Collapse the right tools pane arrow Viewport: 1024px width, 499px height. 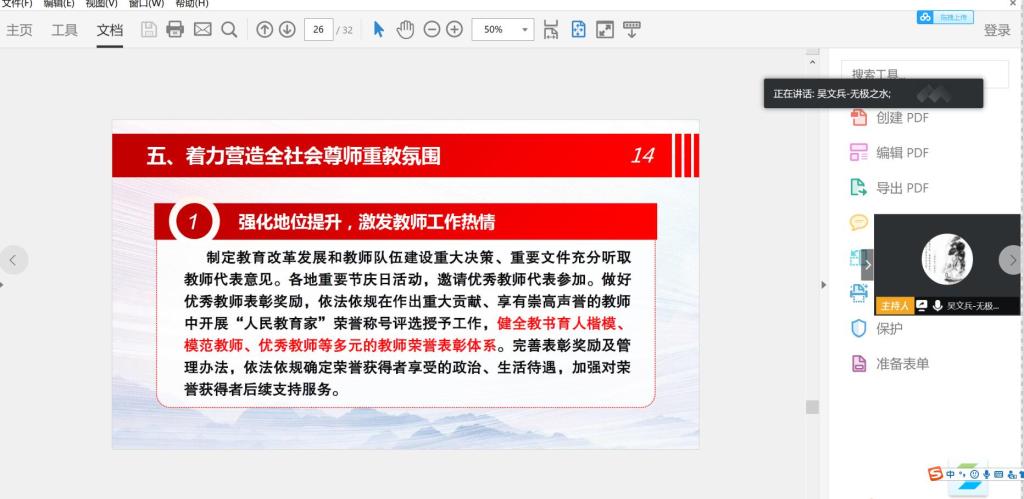click(824, 285)
